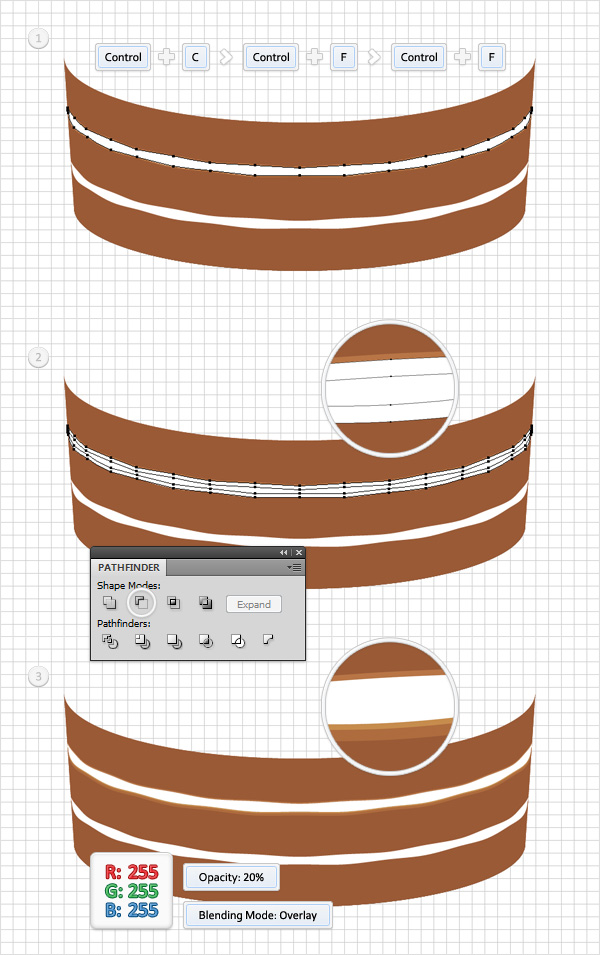Viewport: 600px width, 955px height.
Task: Click the R: 255 color value
Action: [132, 872]
